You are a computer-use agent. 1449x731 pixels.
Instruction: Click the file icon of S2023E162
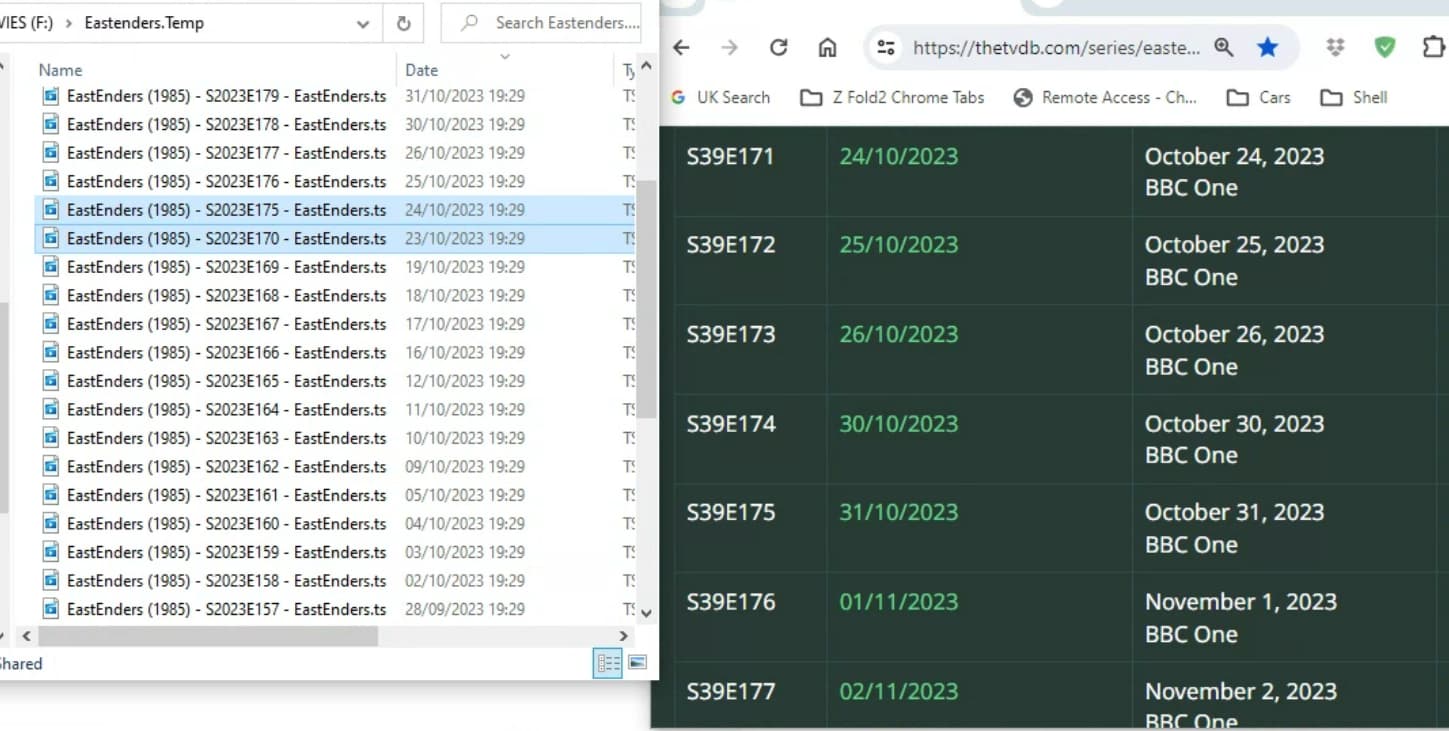pos(51,466)
